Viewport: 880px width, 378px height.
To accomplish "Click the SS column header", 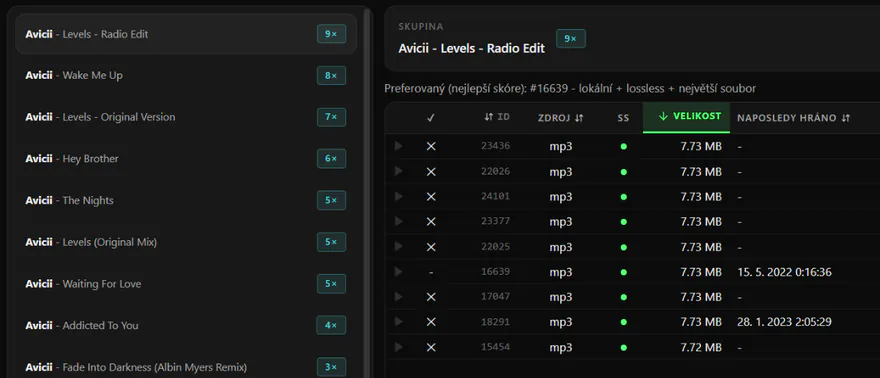I will [623, 118].
